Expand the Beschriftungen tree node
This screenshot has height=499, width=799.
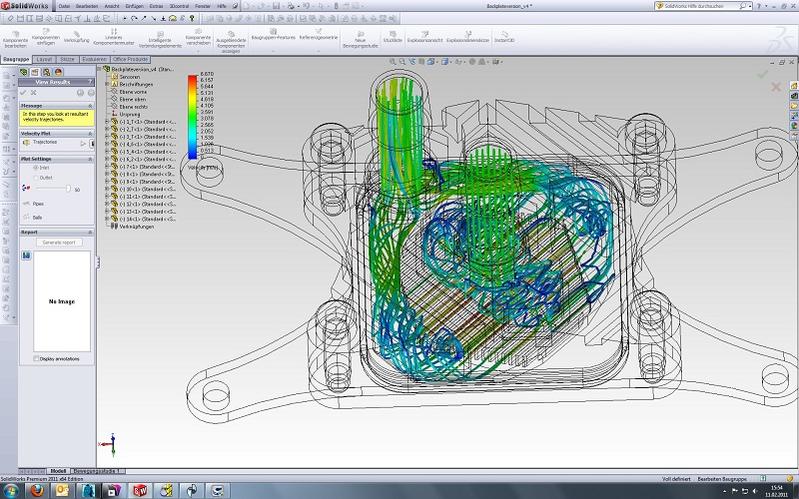click(107, 84)
